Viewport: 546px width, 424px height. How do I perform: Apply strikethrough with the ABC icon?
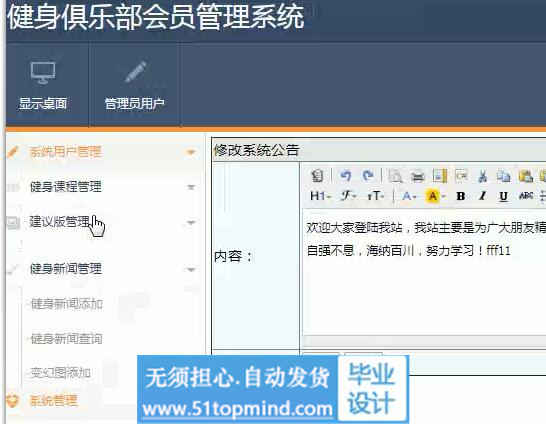tap(525, 196)
